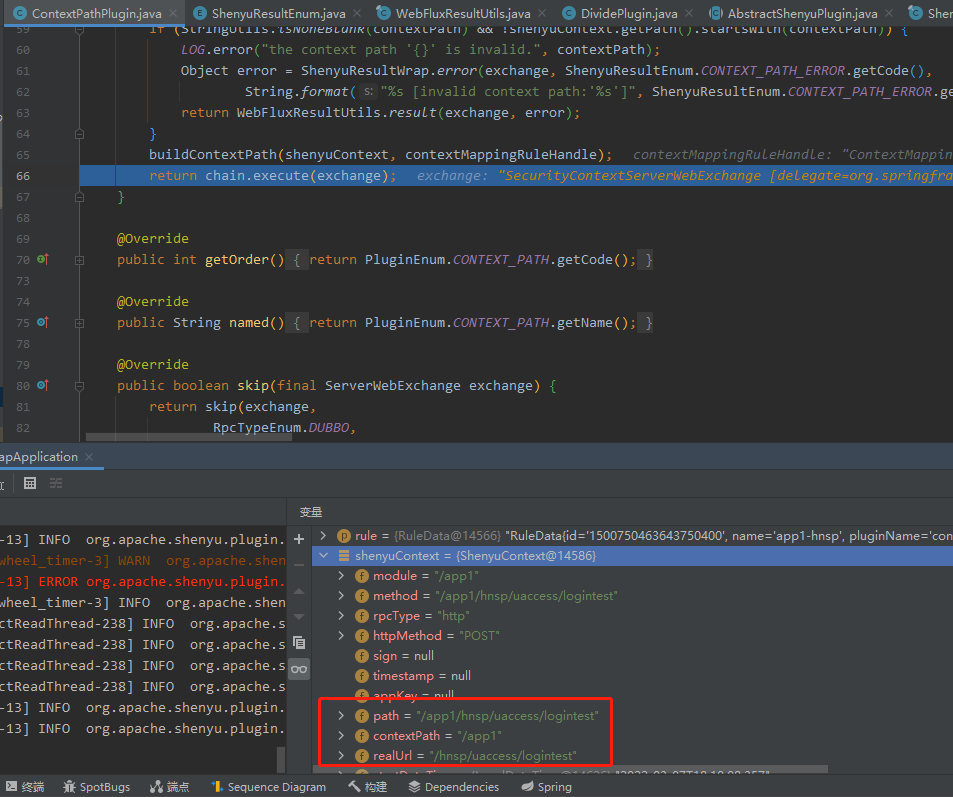Click the override gutter icon beside getOrder()
Viewport: 953px width, 797px height.
43,260
